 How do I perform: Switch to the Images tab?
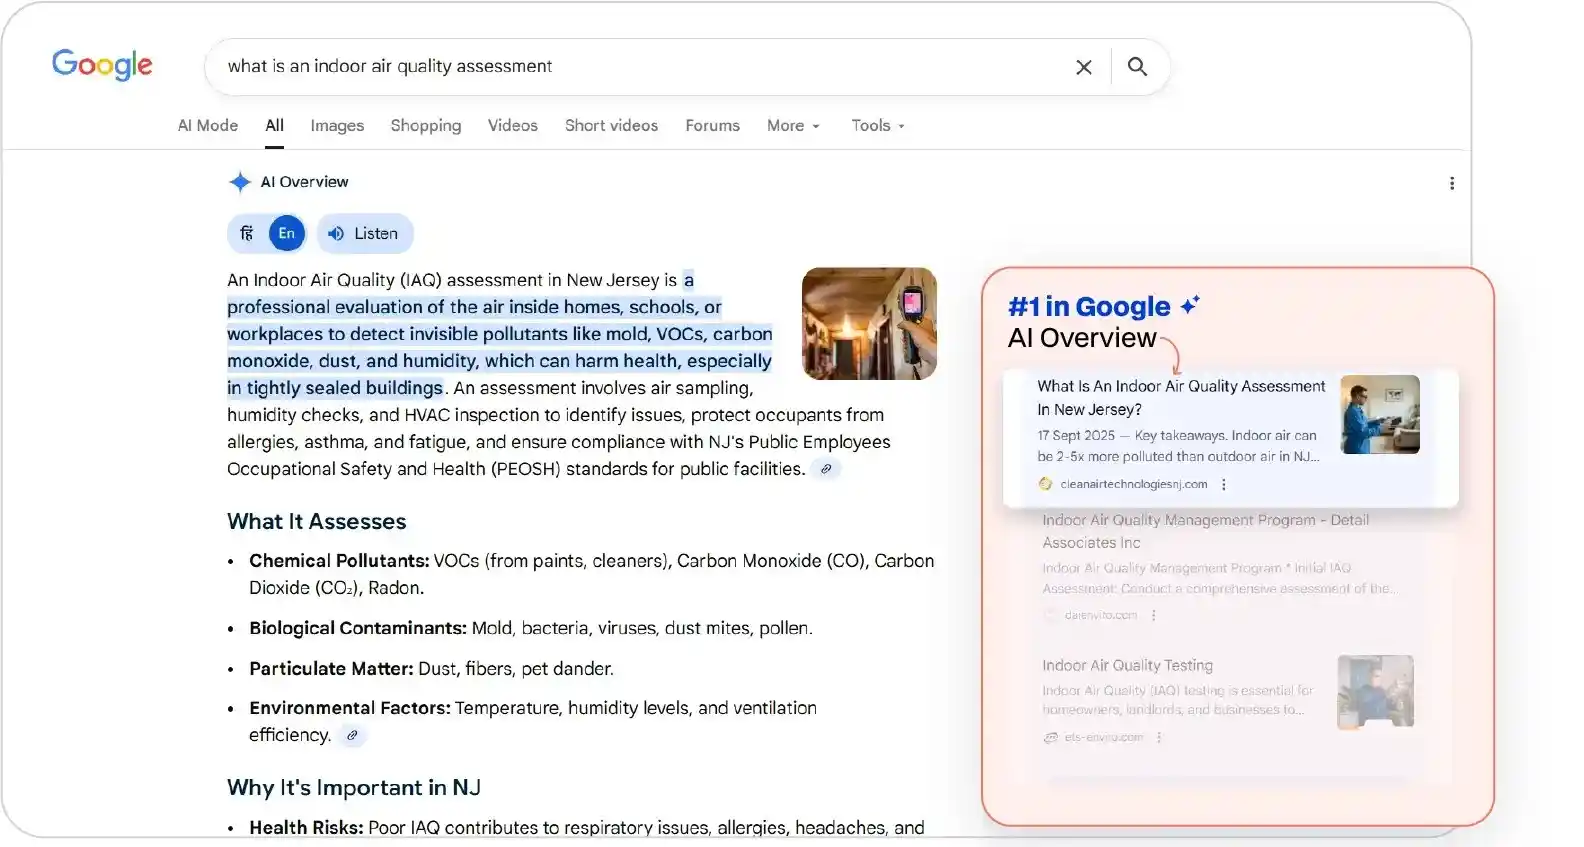click(x=337, y=126)
